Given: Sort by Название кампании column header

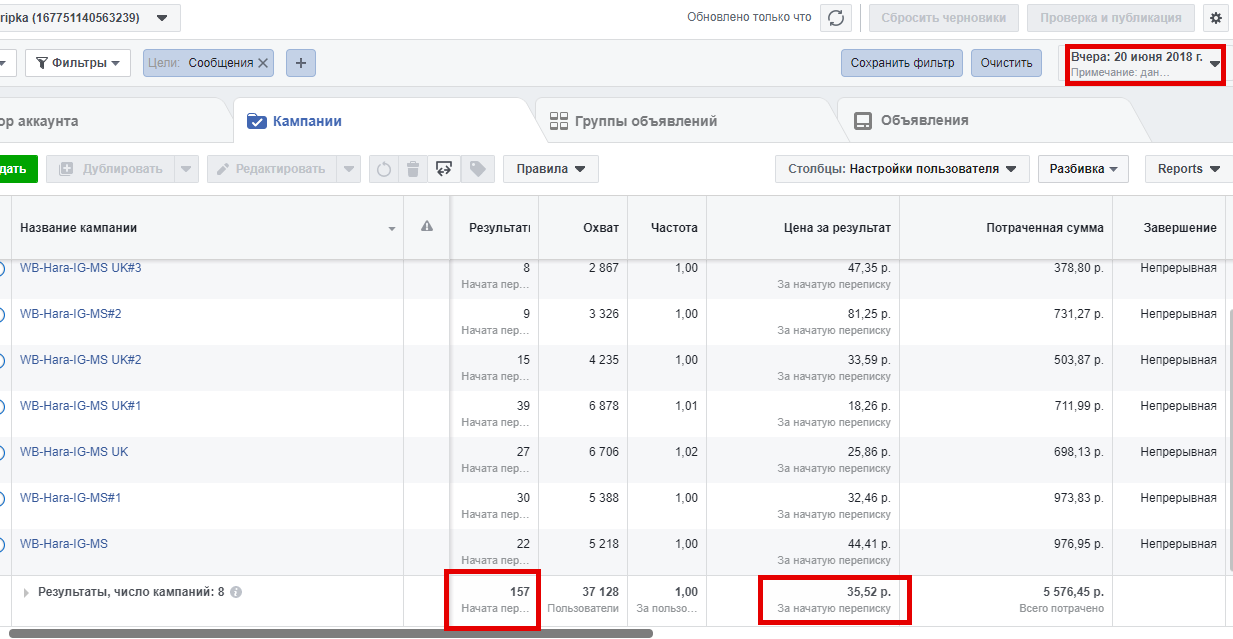Looking at the screenshot, I should click(x=207, y=228).
